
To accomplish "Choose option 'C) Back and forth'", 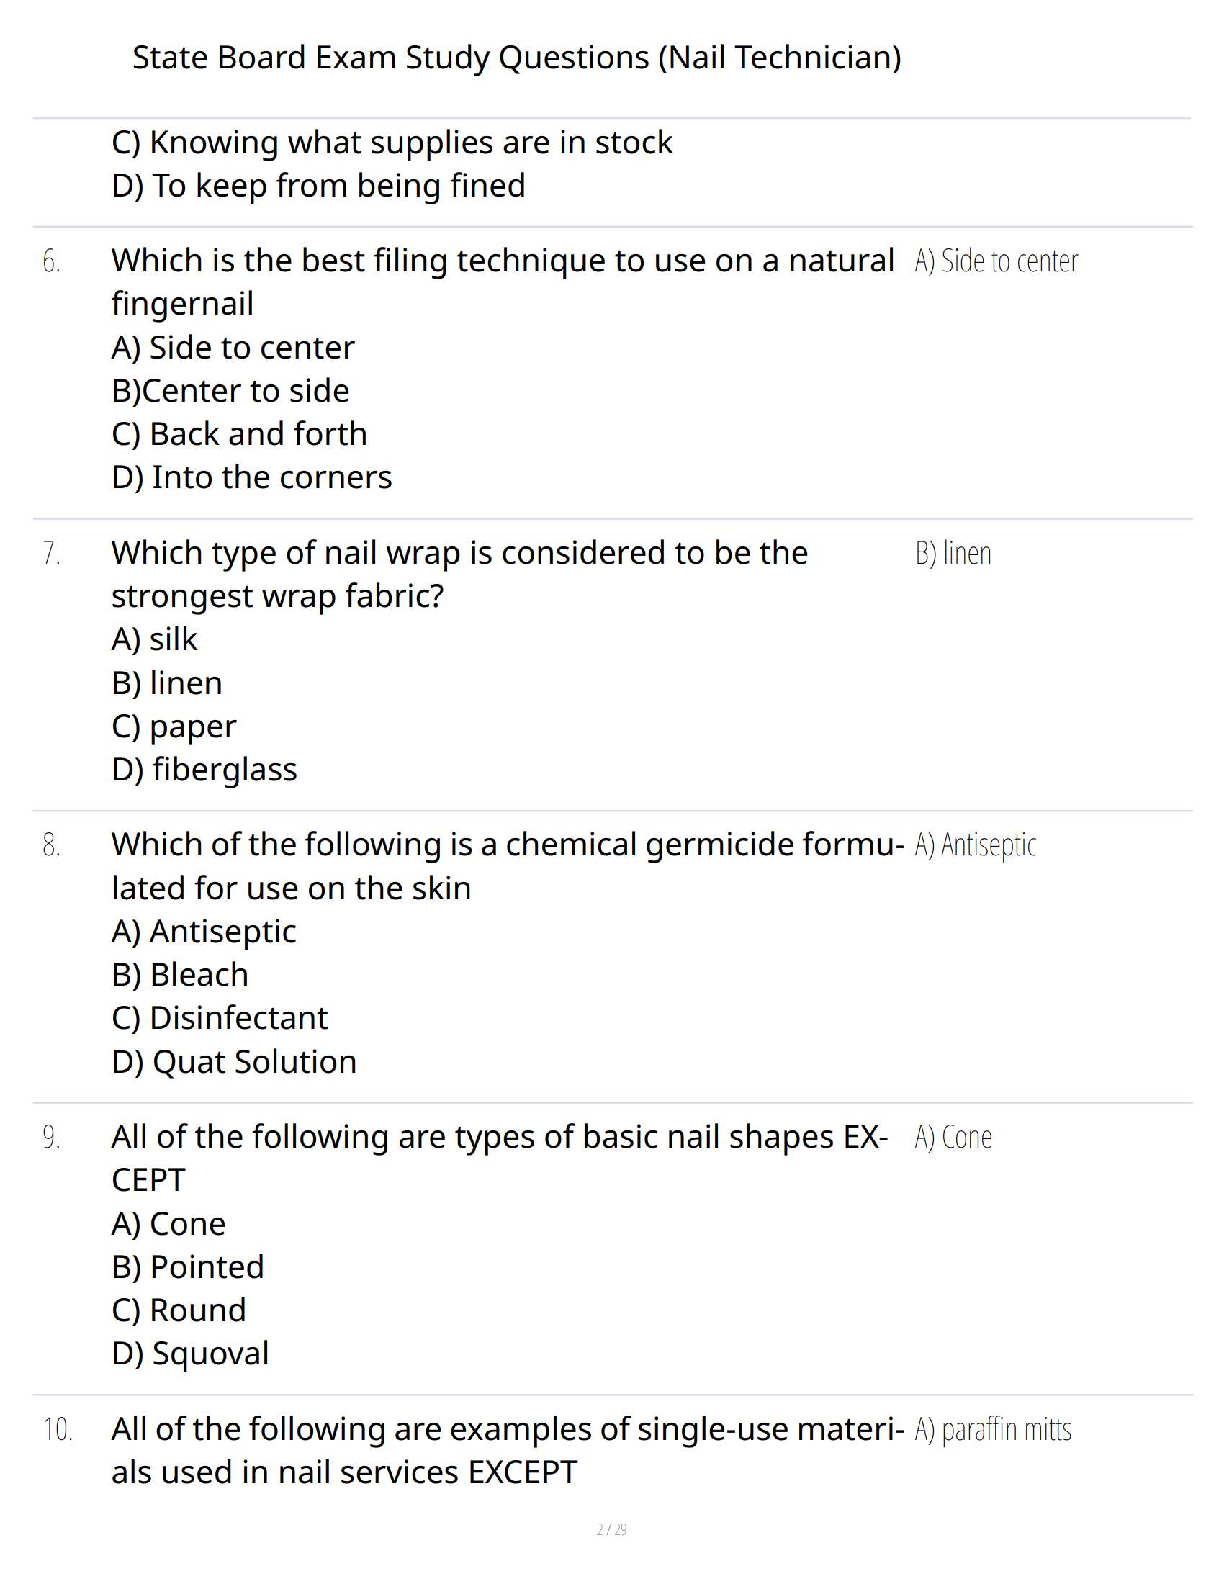I will point(240,434).
